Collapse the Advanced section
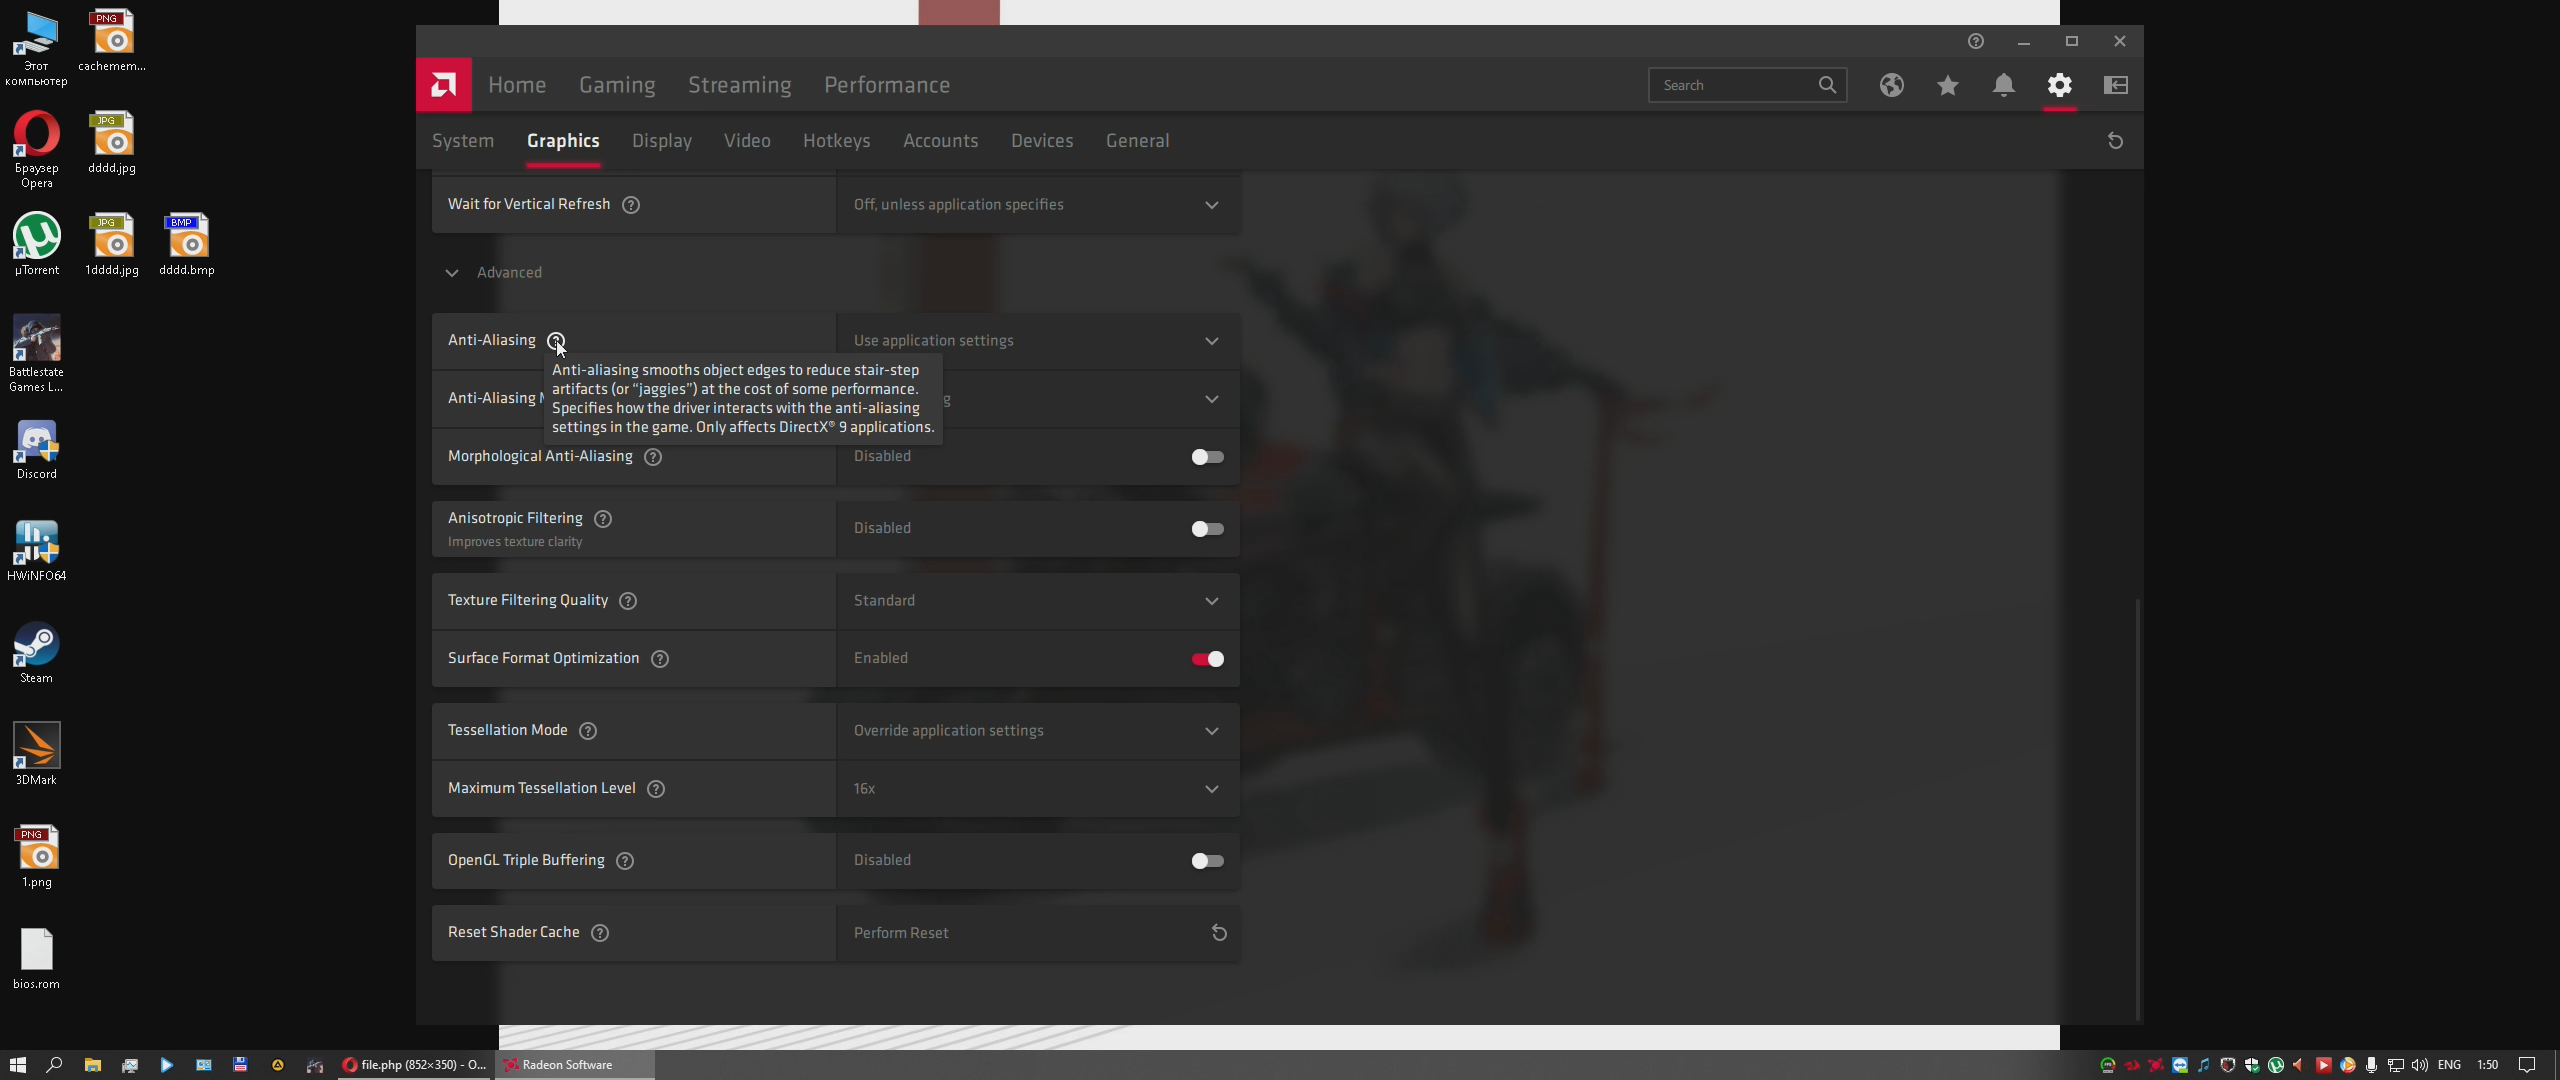Screen dimensions: 2560x1080 pyautogui.click(x=452, y=273)
